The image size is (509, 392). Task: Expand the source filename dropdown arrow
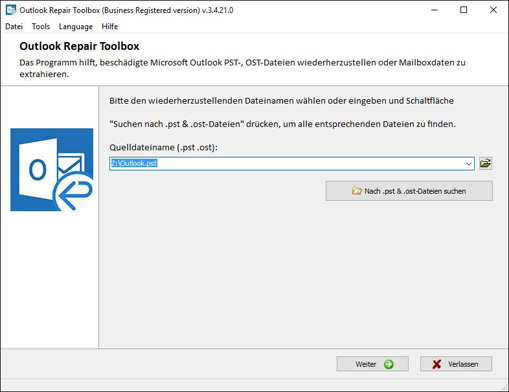pos(468,164)
